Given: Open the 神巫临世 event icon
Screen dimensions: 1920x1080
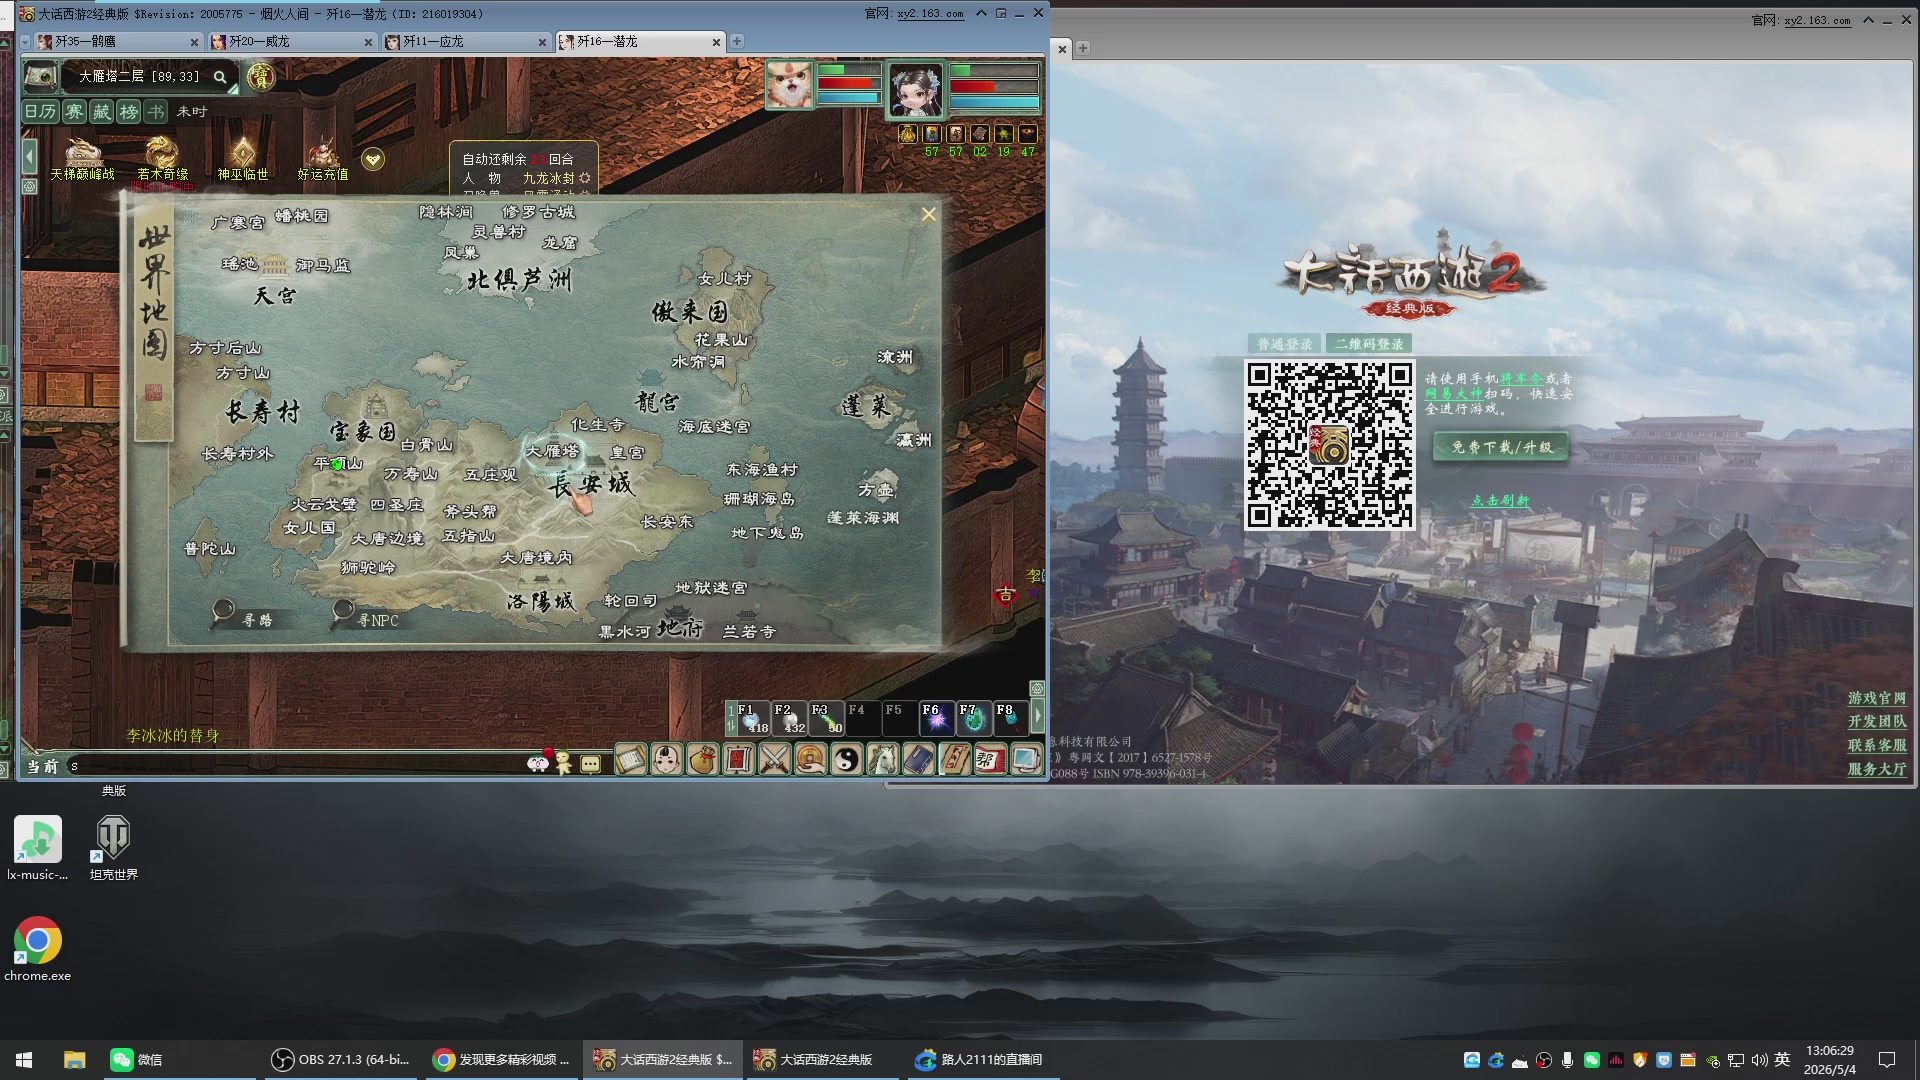Looking at the screenshot, I should point(243,158).
